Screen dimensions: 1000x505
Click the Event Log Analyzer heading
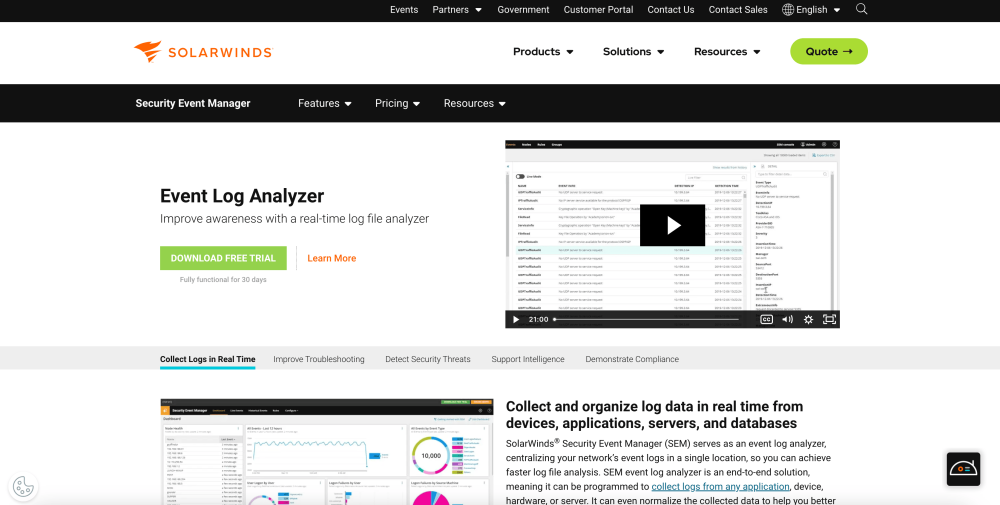(242, 196)
